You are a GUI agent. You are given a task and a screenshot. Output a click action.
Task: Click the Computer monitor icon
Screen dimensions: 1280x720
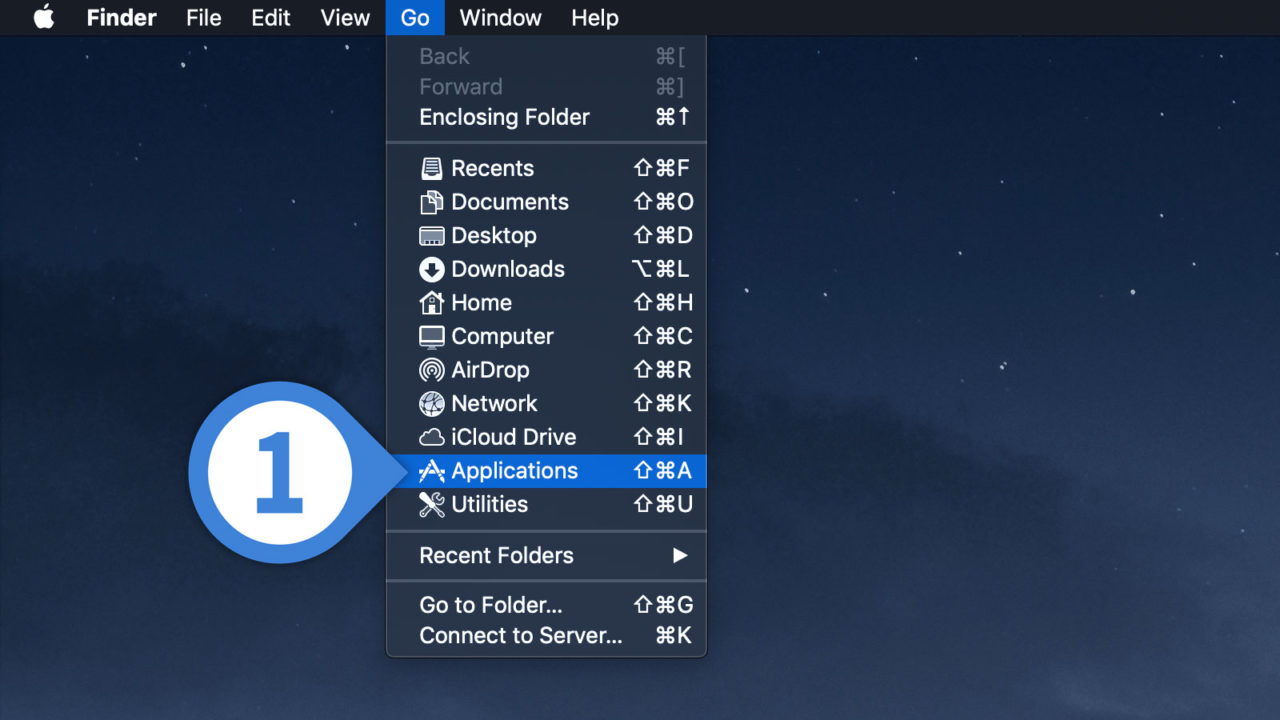point(431,337)
